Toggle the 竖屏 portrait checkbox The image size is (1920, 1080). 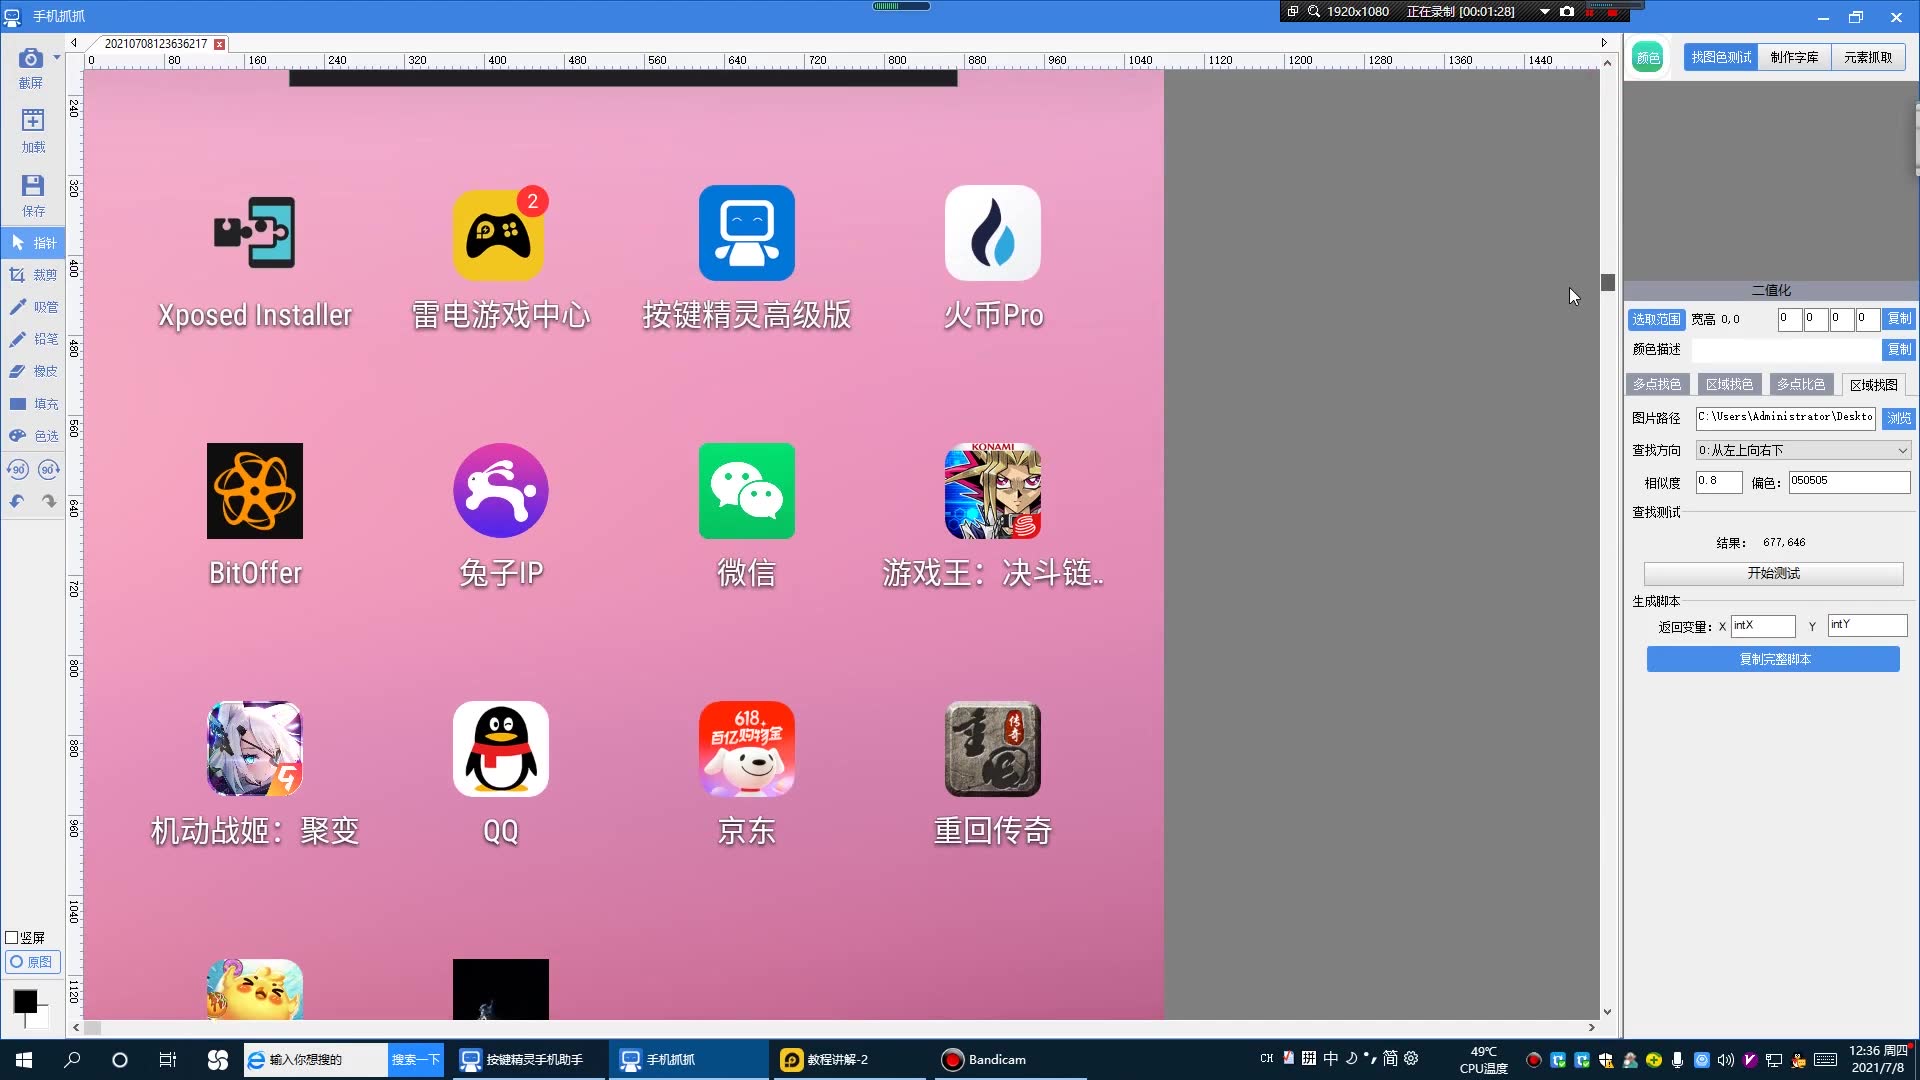pyautogui.click(x=12, y=938)
